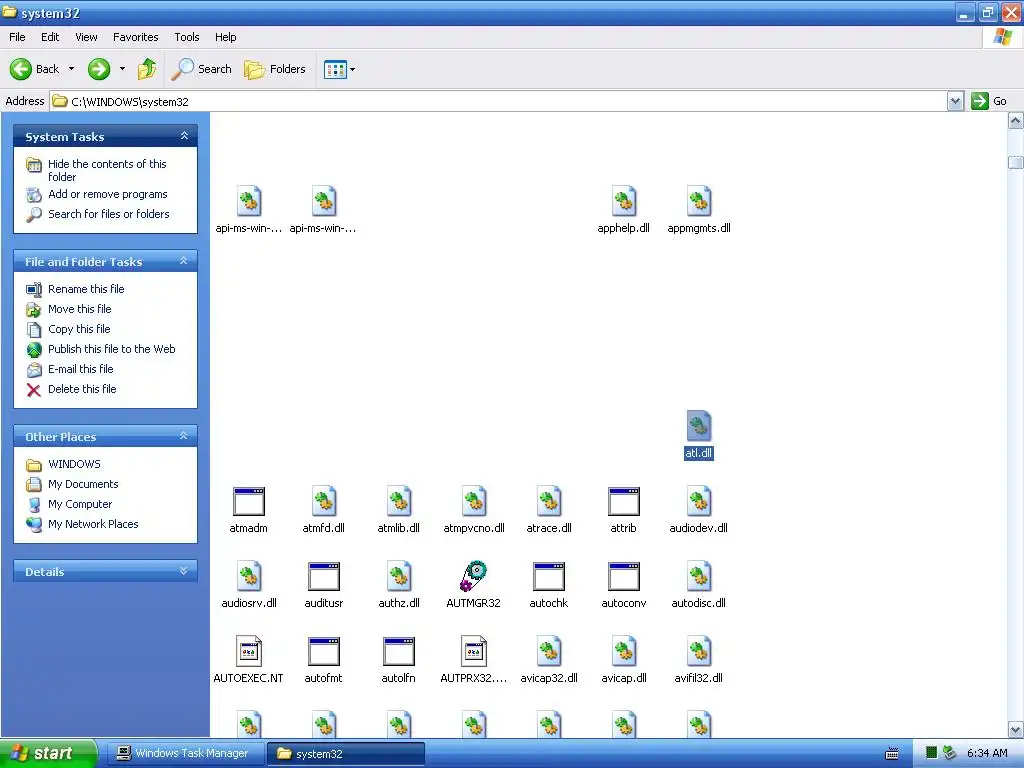Select the autodisc.dll file icon
Image resolution: width=1024 pixels, height=768 pixels.
[698, 576]
